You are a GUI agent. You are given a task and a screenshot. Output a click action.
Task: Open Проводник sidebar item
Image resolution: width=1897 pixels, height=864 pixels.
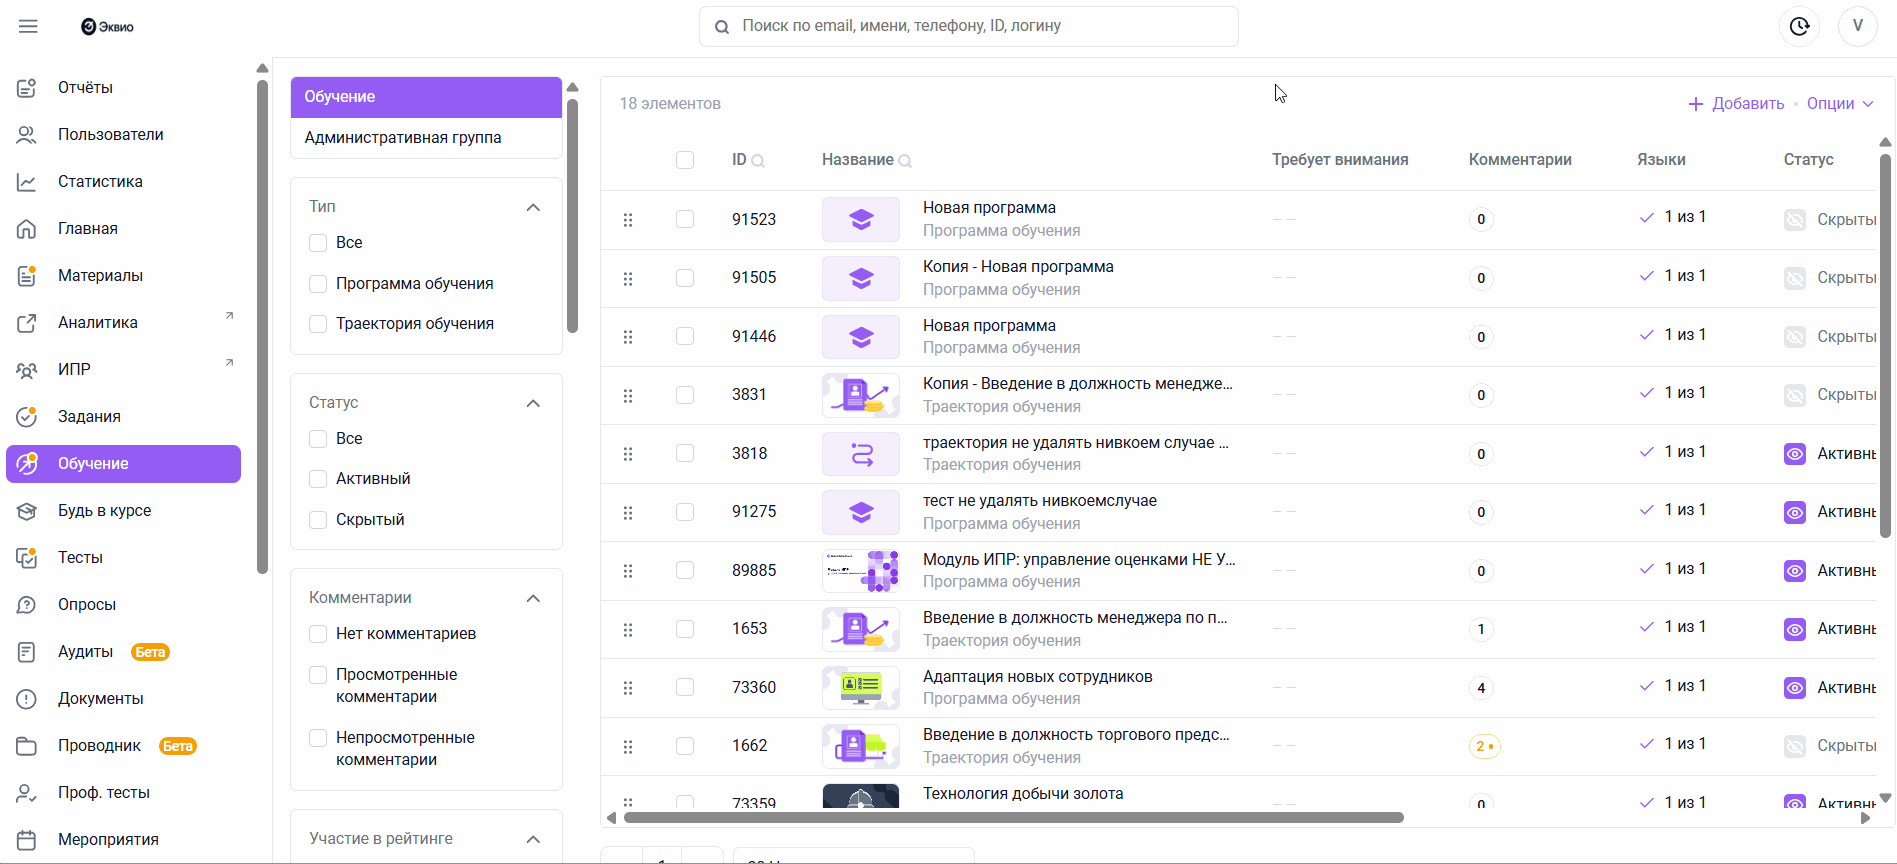click(x=124, y=746)
